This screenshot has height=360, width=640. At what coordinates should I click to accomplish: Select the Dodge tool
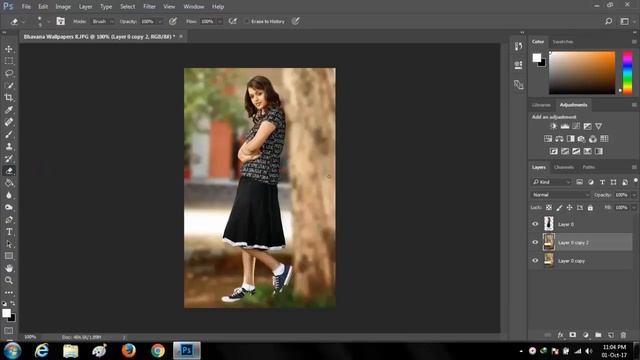(x=9, y=207)
